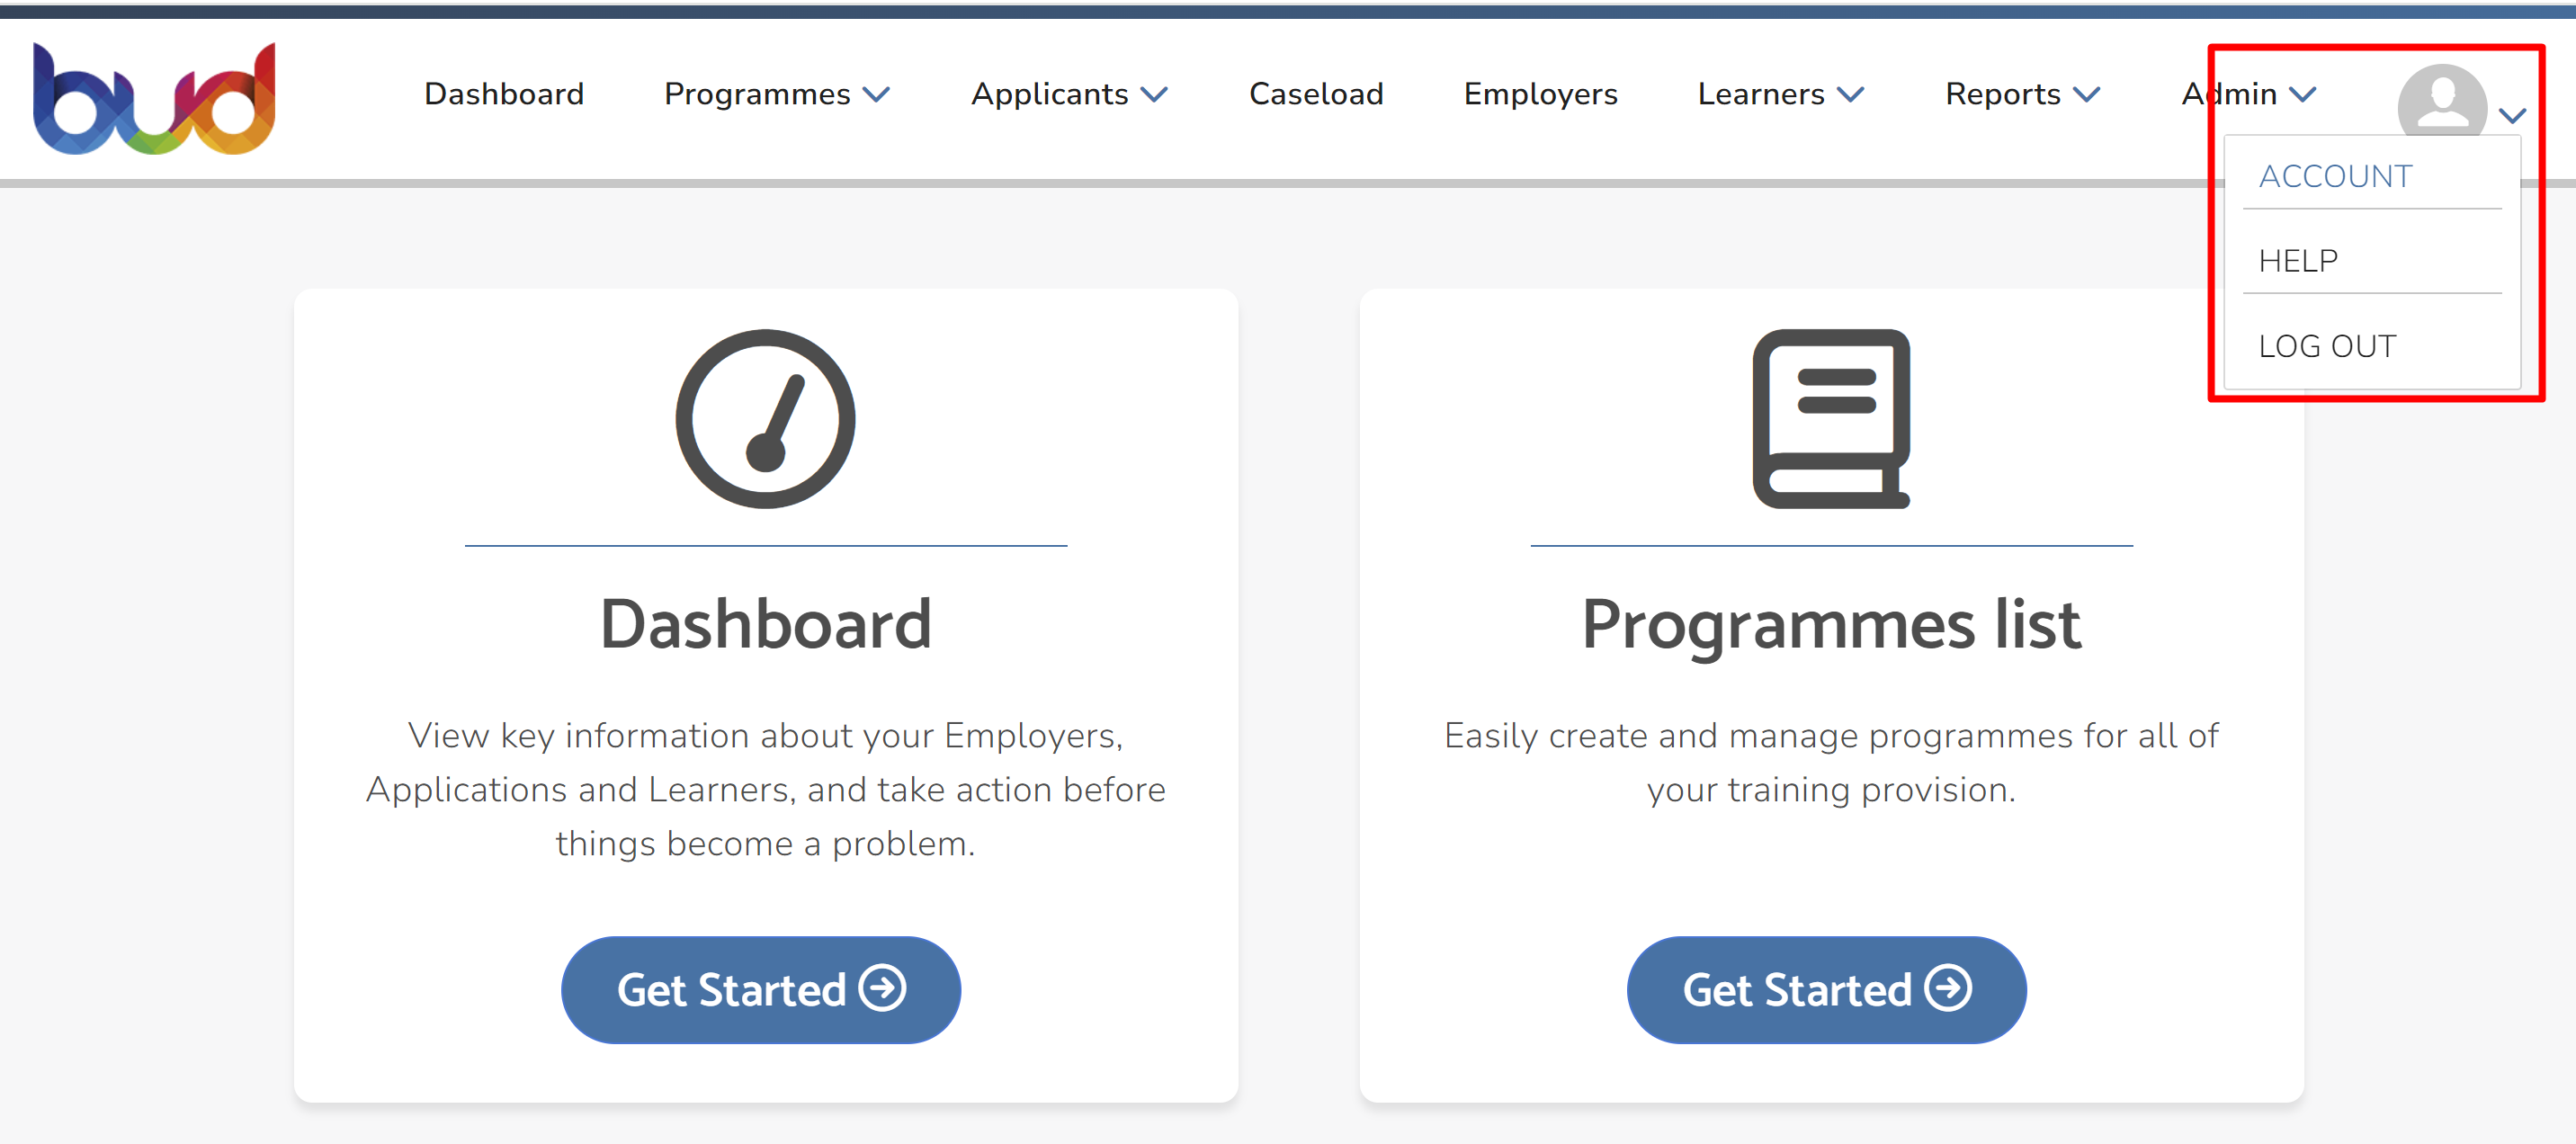The width and height of the screenshot is (2576, 1144).
Task: Expand the Reports dropdown chevron
Action: [x=2087, y=94]
